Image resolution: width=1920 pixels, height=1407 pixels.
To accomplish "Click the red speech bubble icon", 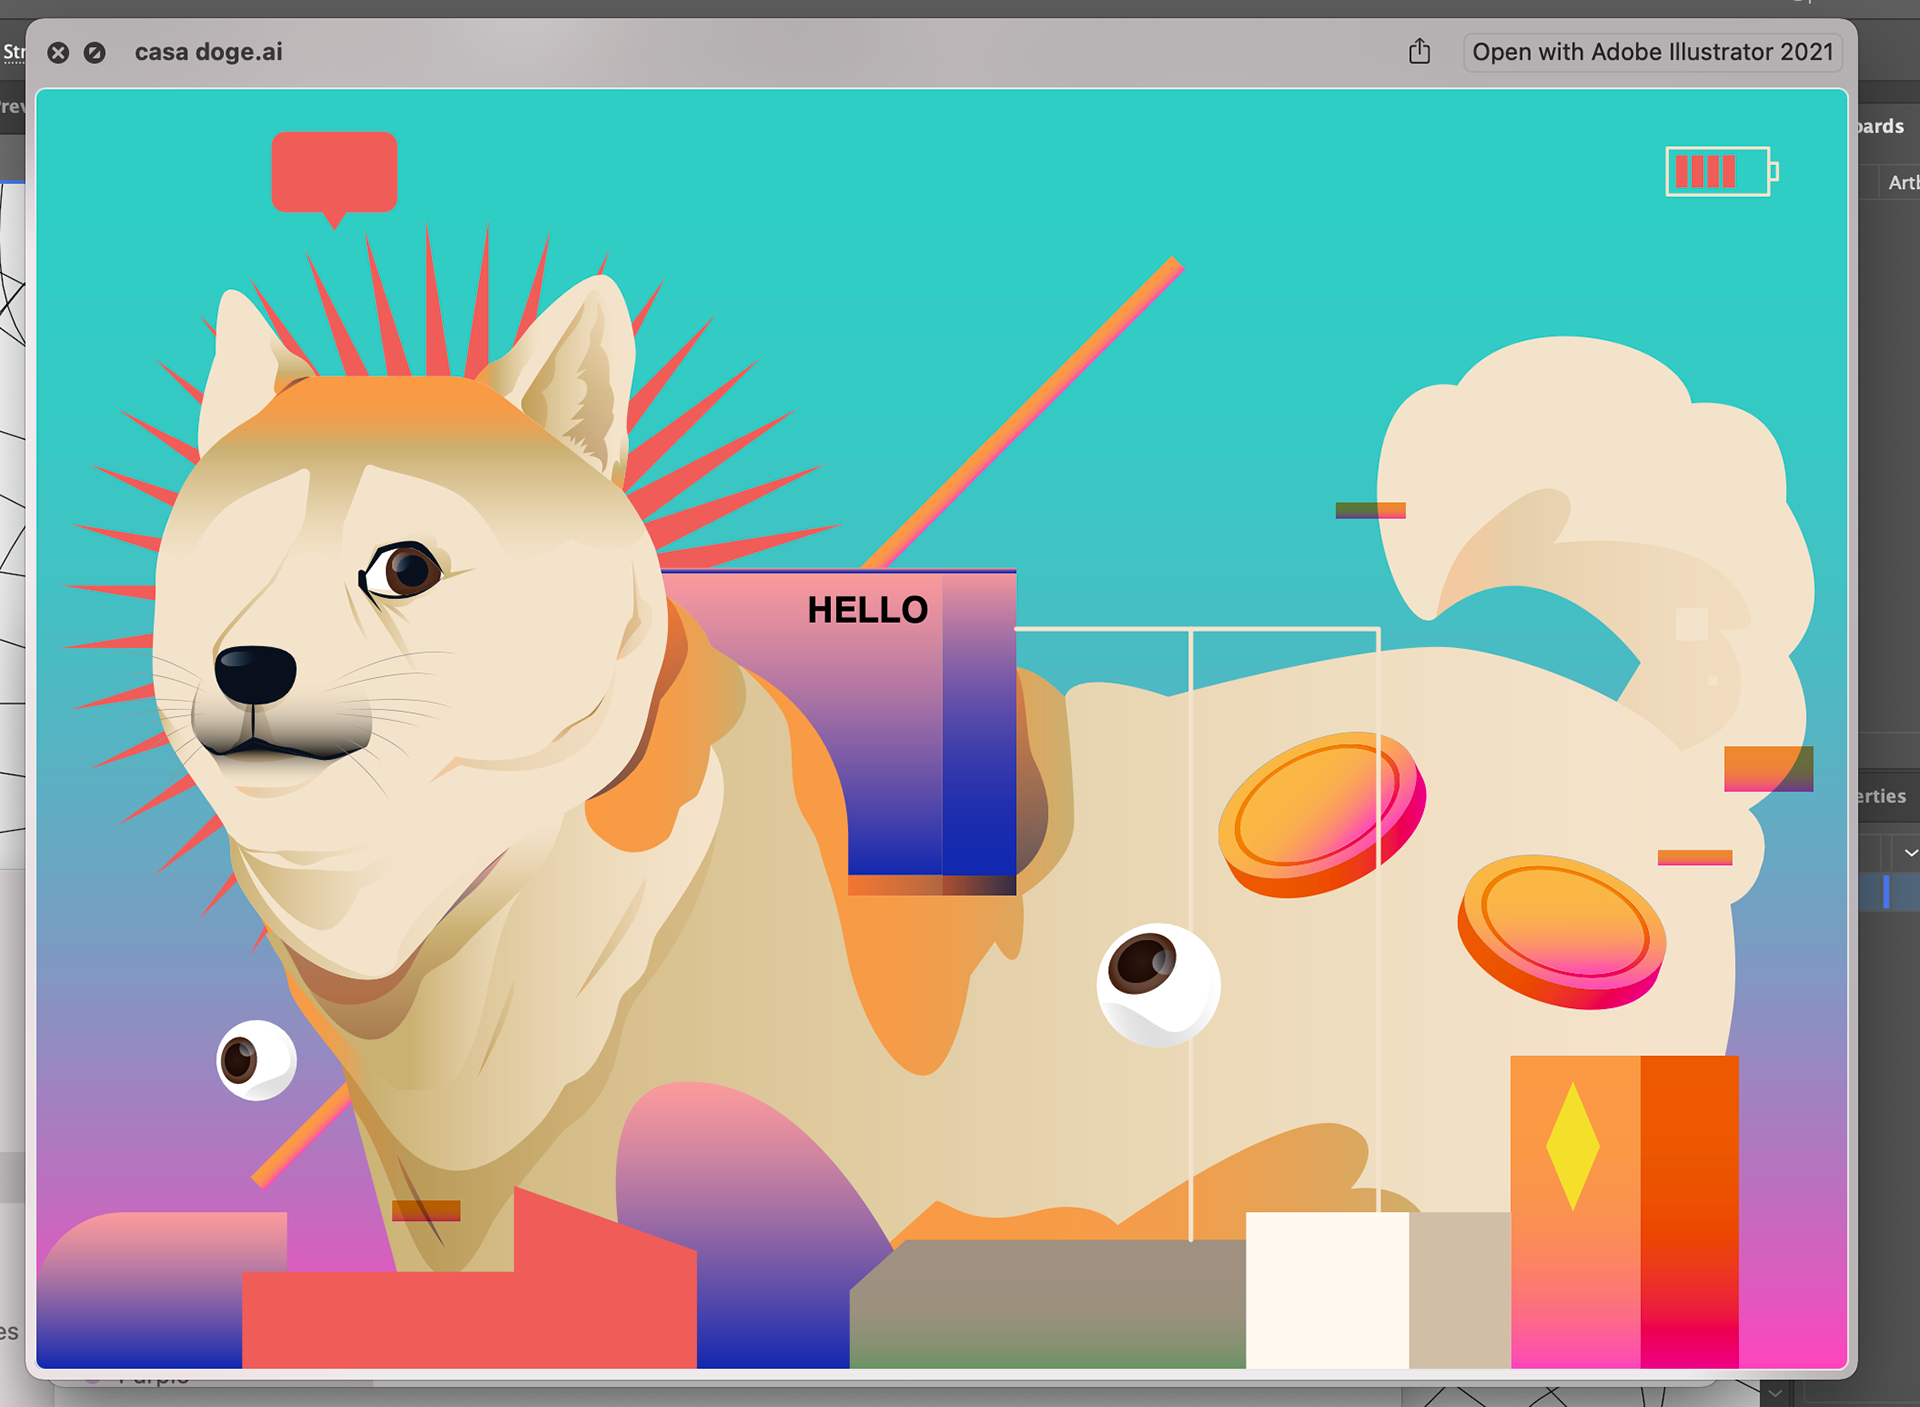I will click(334, 172).
